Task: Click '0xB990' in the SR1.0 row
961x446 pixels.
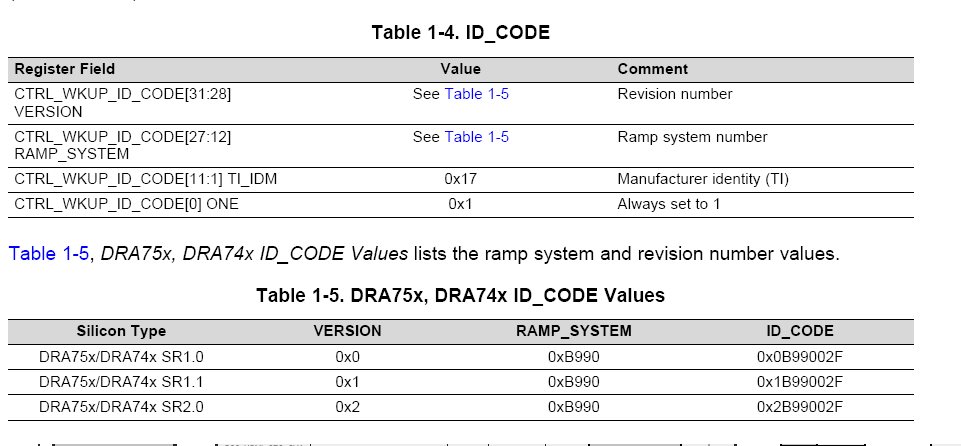Action: [x=574, y=357]
